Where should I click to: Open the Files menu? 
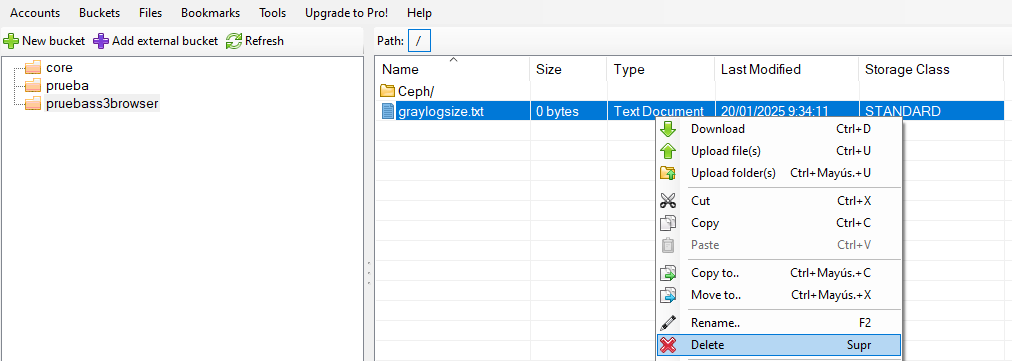tap(150, 13)
